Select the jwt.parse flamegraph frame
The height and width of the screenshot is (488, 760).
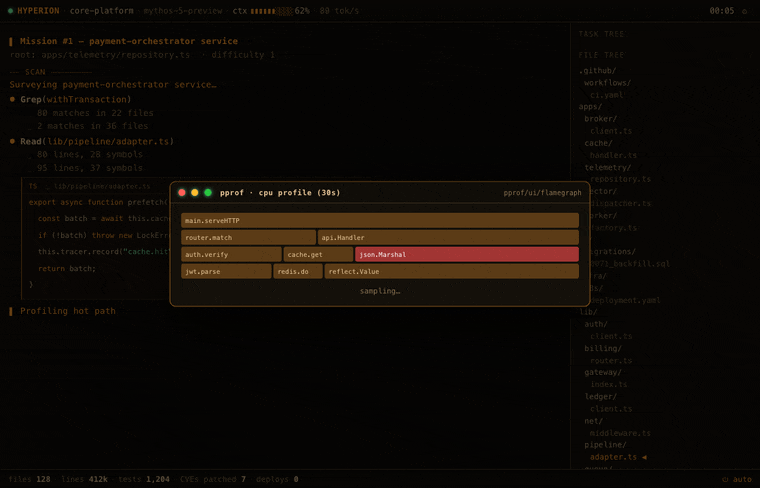coord(226,271)
